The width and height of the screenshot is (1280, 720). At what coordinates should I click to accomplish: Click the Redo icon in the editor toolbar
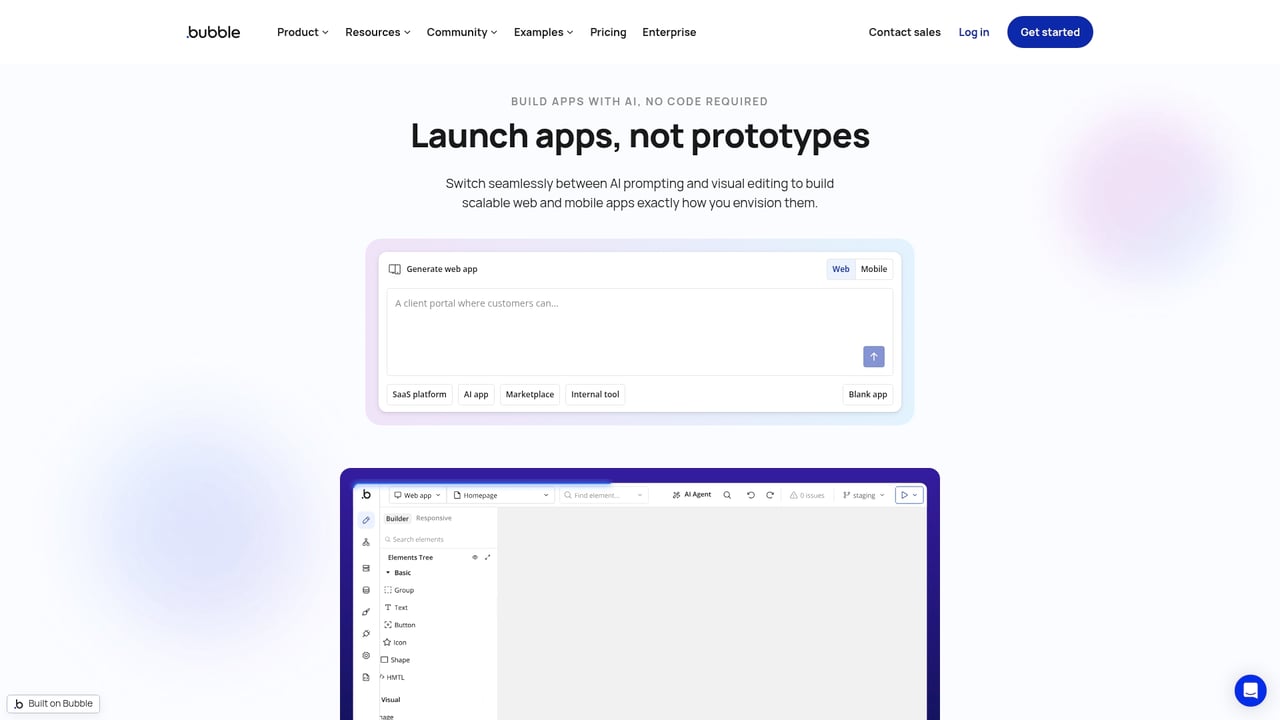[770, 495]
